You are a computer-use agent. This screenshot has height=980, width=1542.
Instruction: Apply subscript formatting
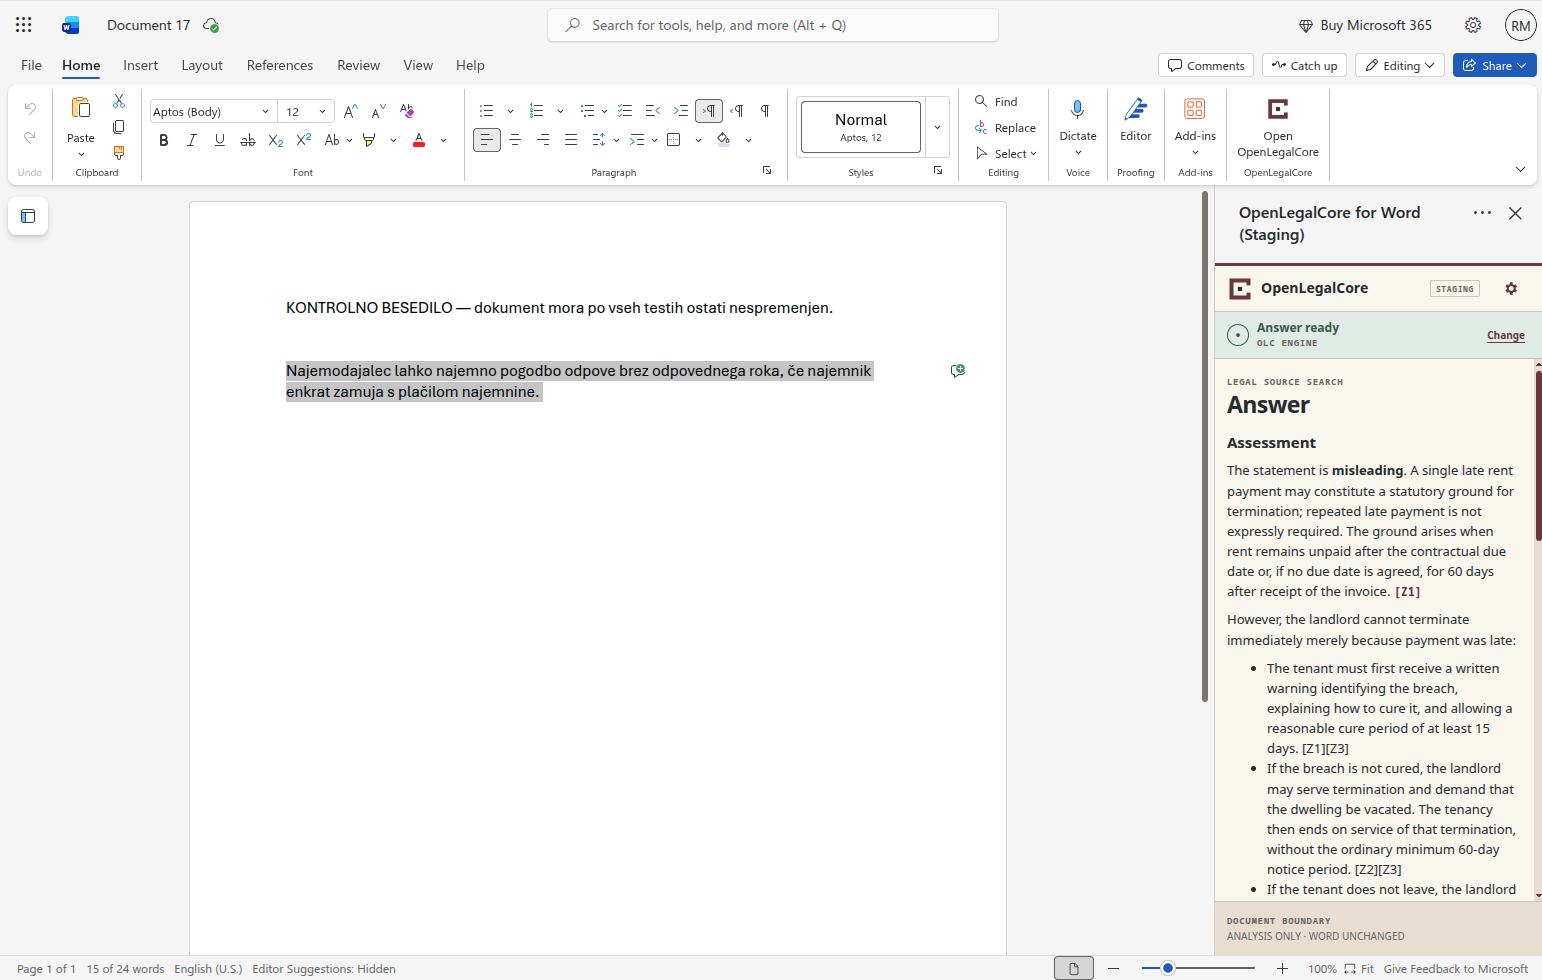tap(276, 140)
